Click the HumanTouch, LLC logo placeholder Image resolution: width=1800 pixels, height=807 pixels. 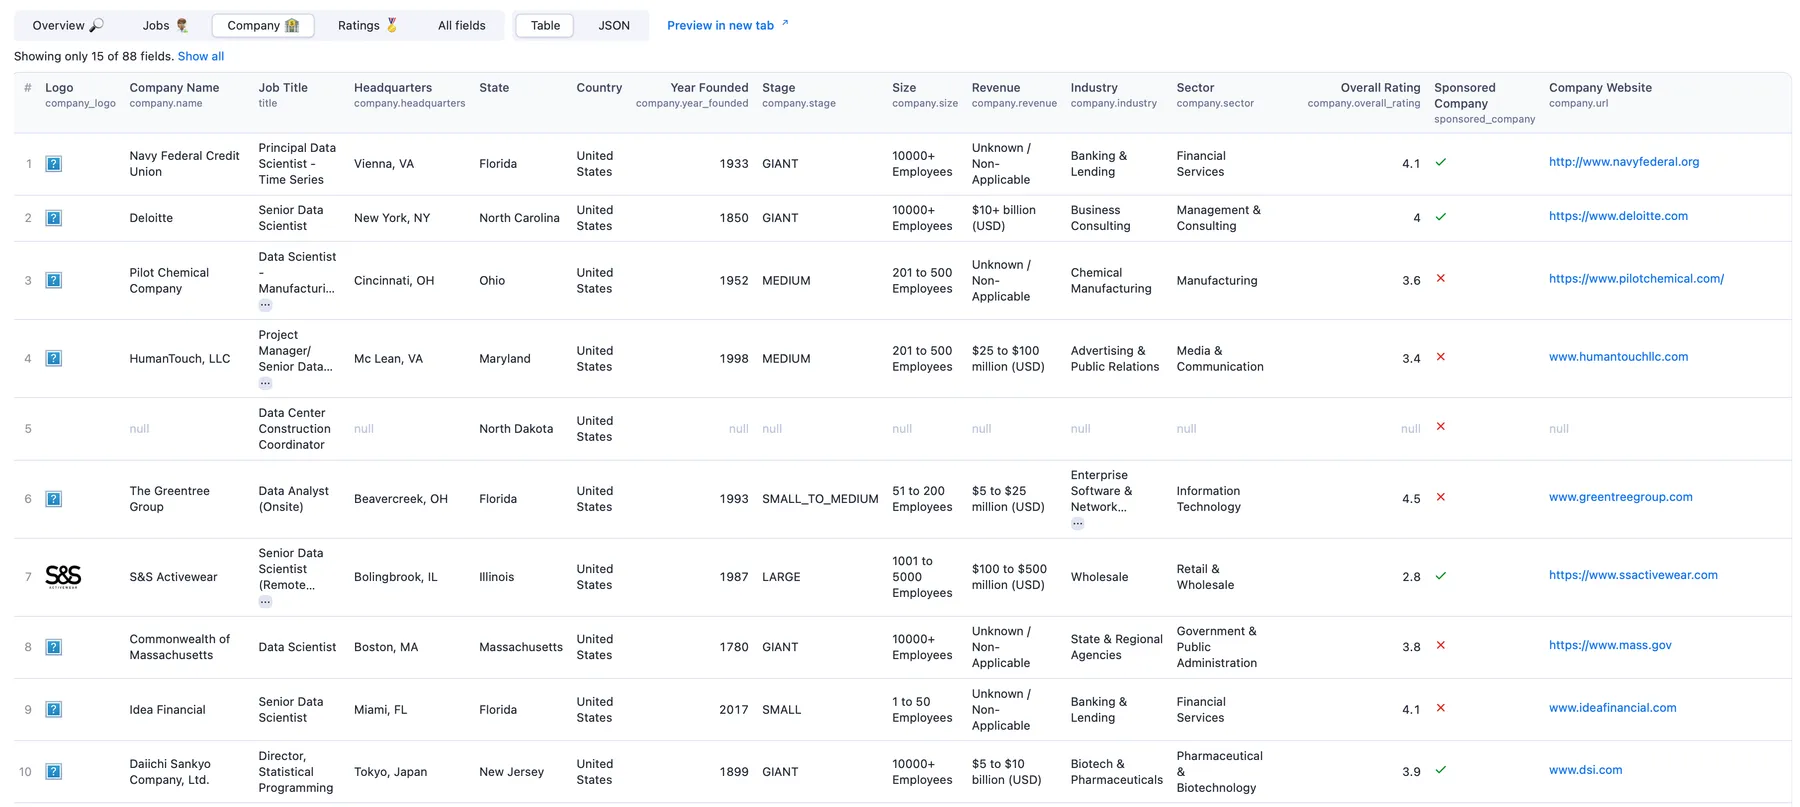pyautogui.click(x=54, y=359)
